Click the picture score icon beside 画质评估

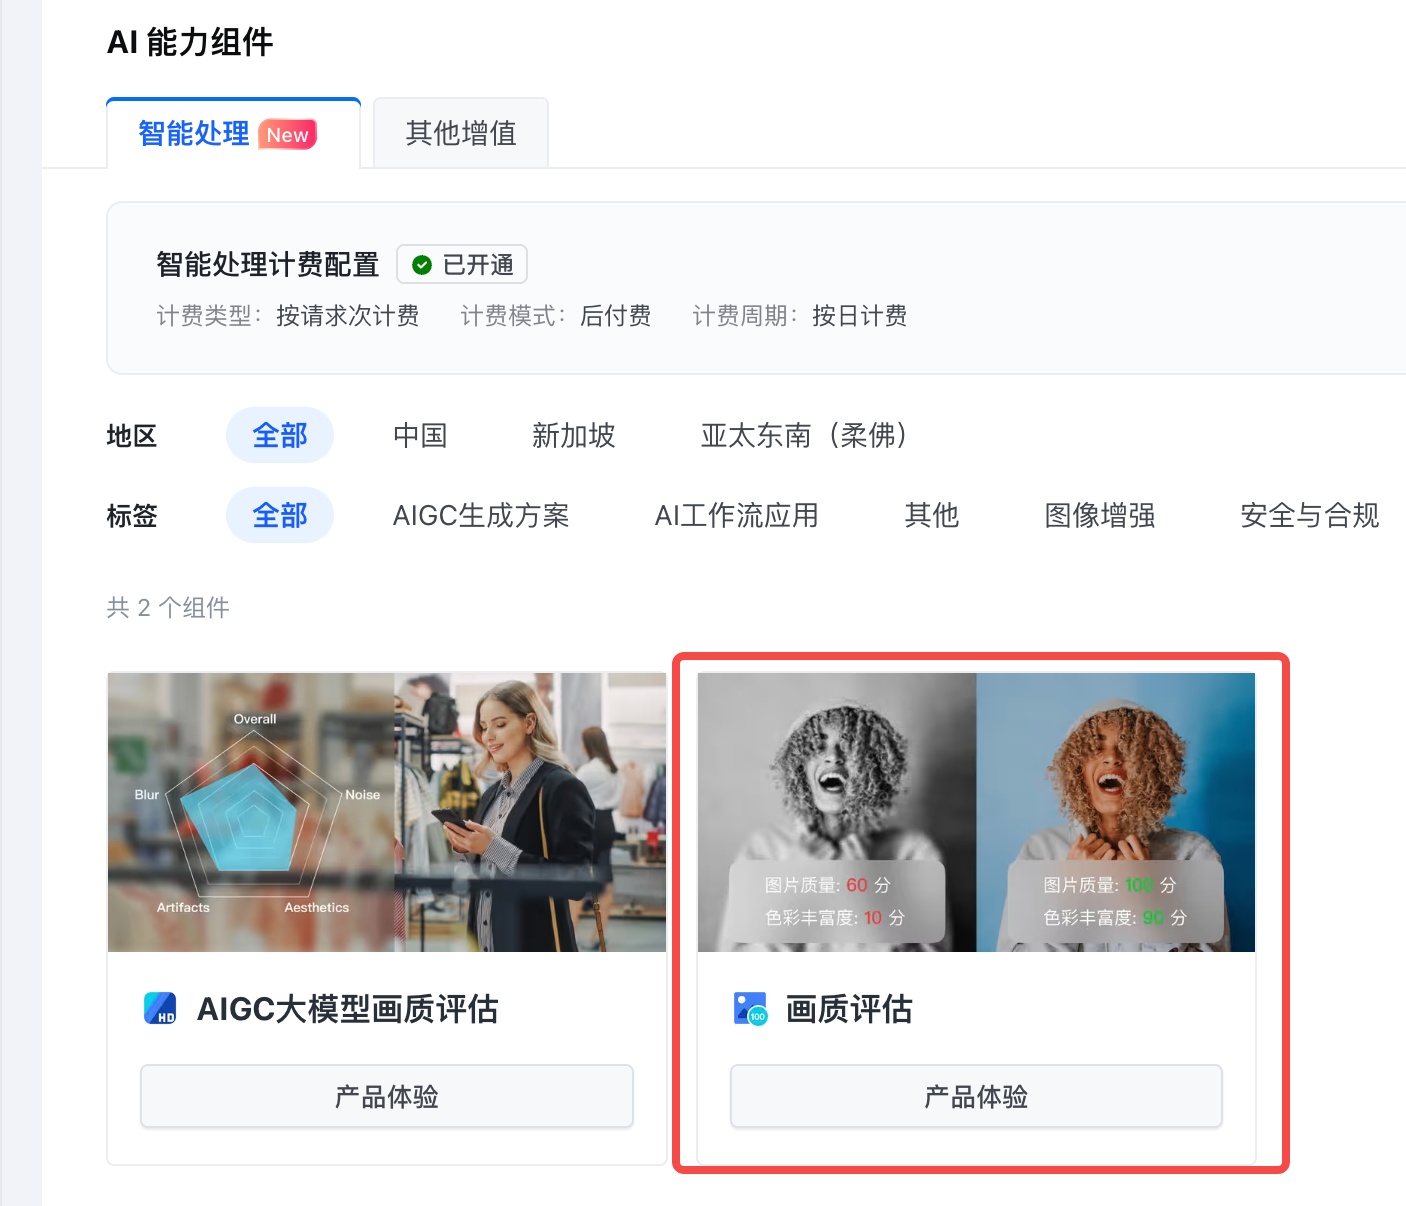click(x=750, y=1008)
